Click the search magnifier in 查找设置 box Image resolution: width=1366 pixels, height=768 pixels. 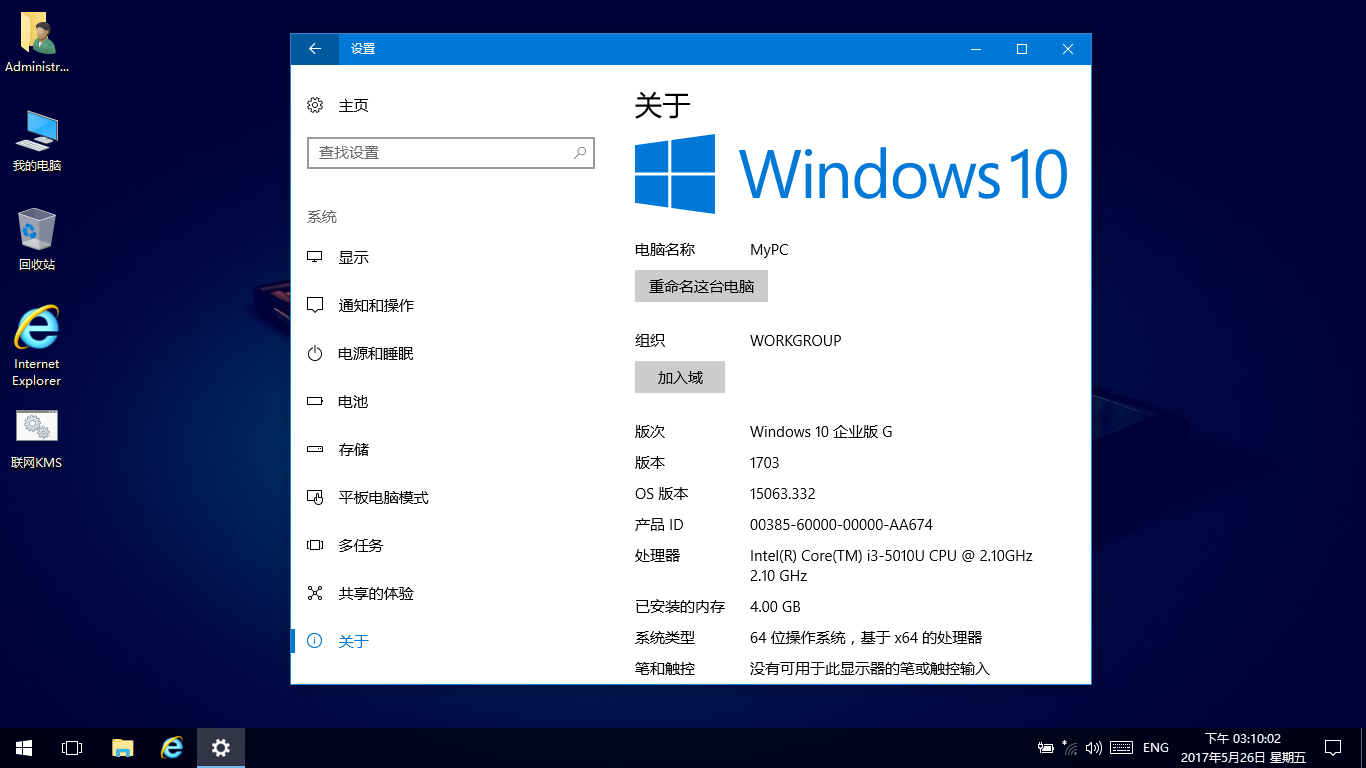click(x=580, y=153)
